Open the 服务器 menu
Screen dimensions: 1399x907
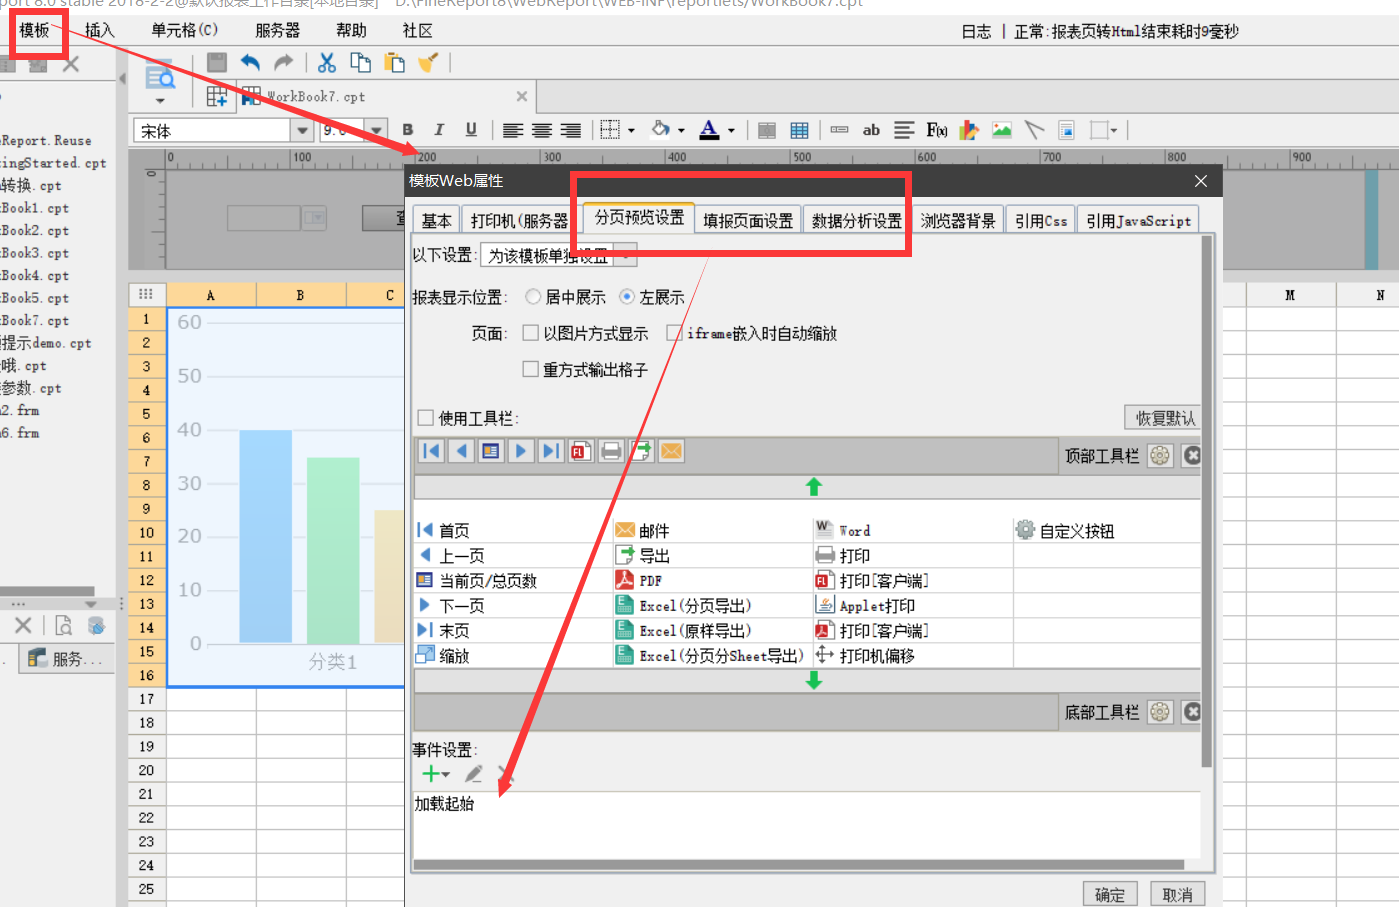click(277, 31)
